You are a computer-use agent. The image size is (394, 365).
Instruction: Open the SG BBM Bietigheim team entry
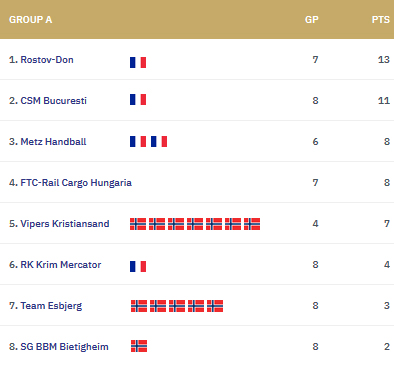click(x=64, y=347)
